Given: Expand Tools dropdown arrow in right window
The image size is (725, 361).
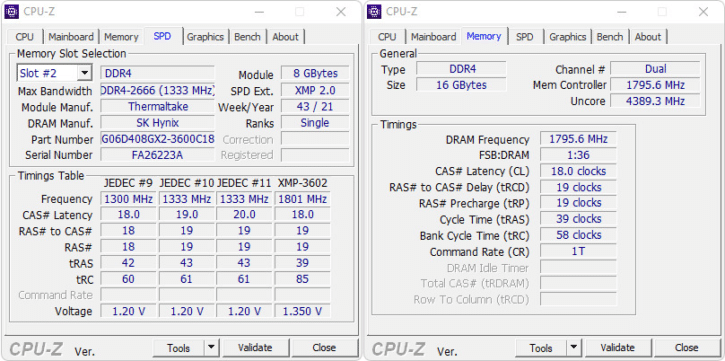Looking at the screenshot, I should tap(573, 347).
